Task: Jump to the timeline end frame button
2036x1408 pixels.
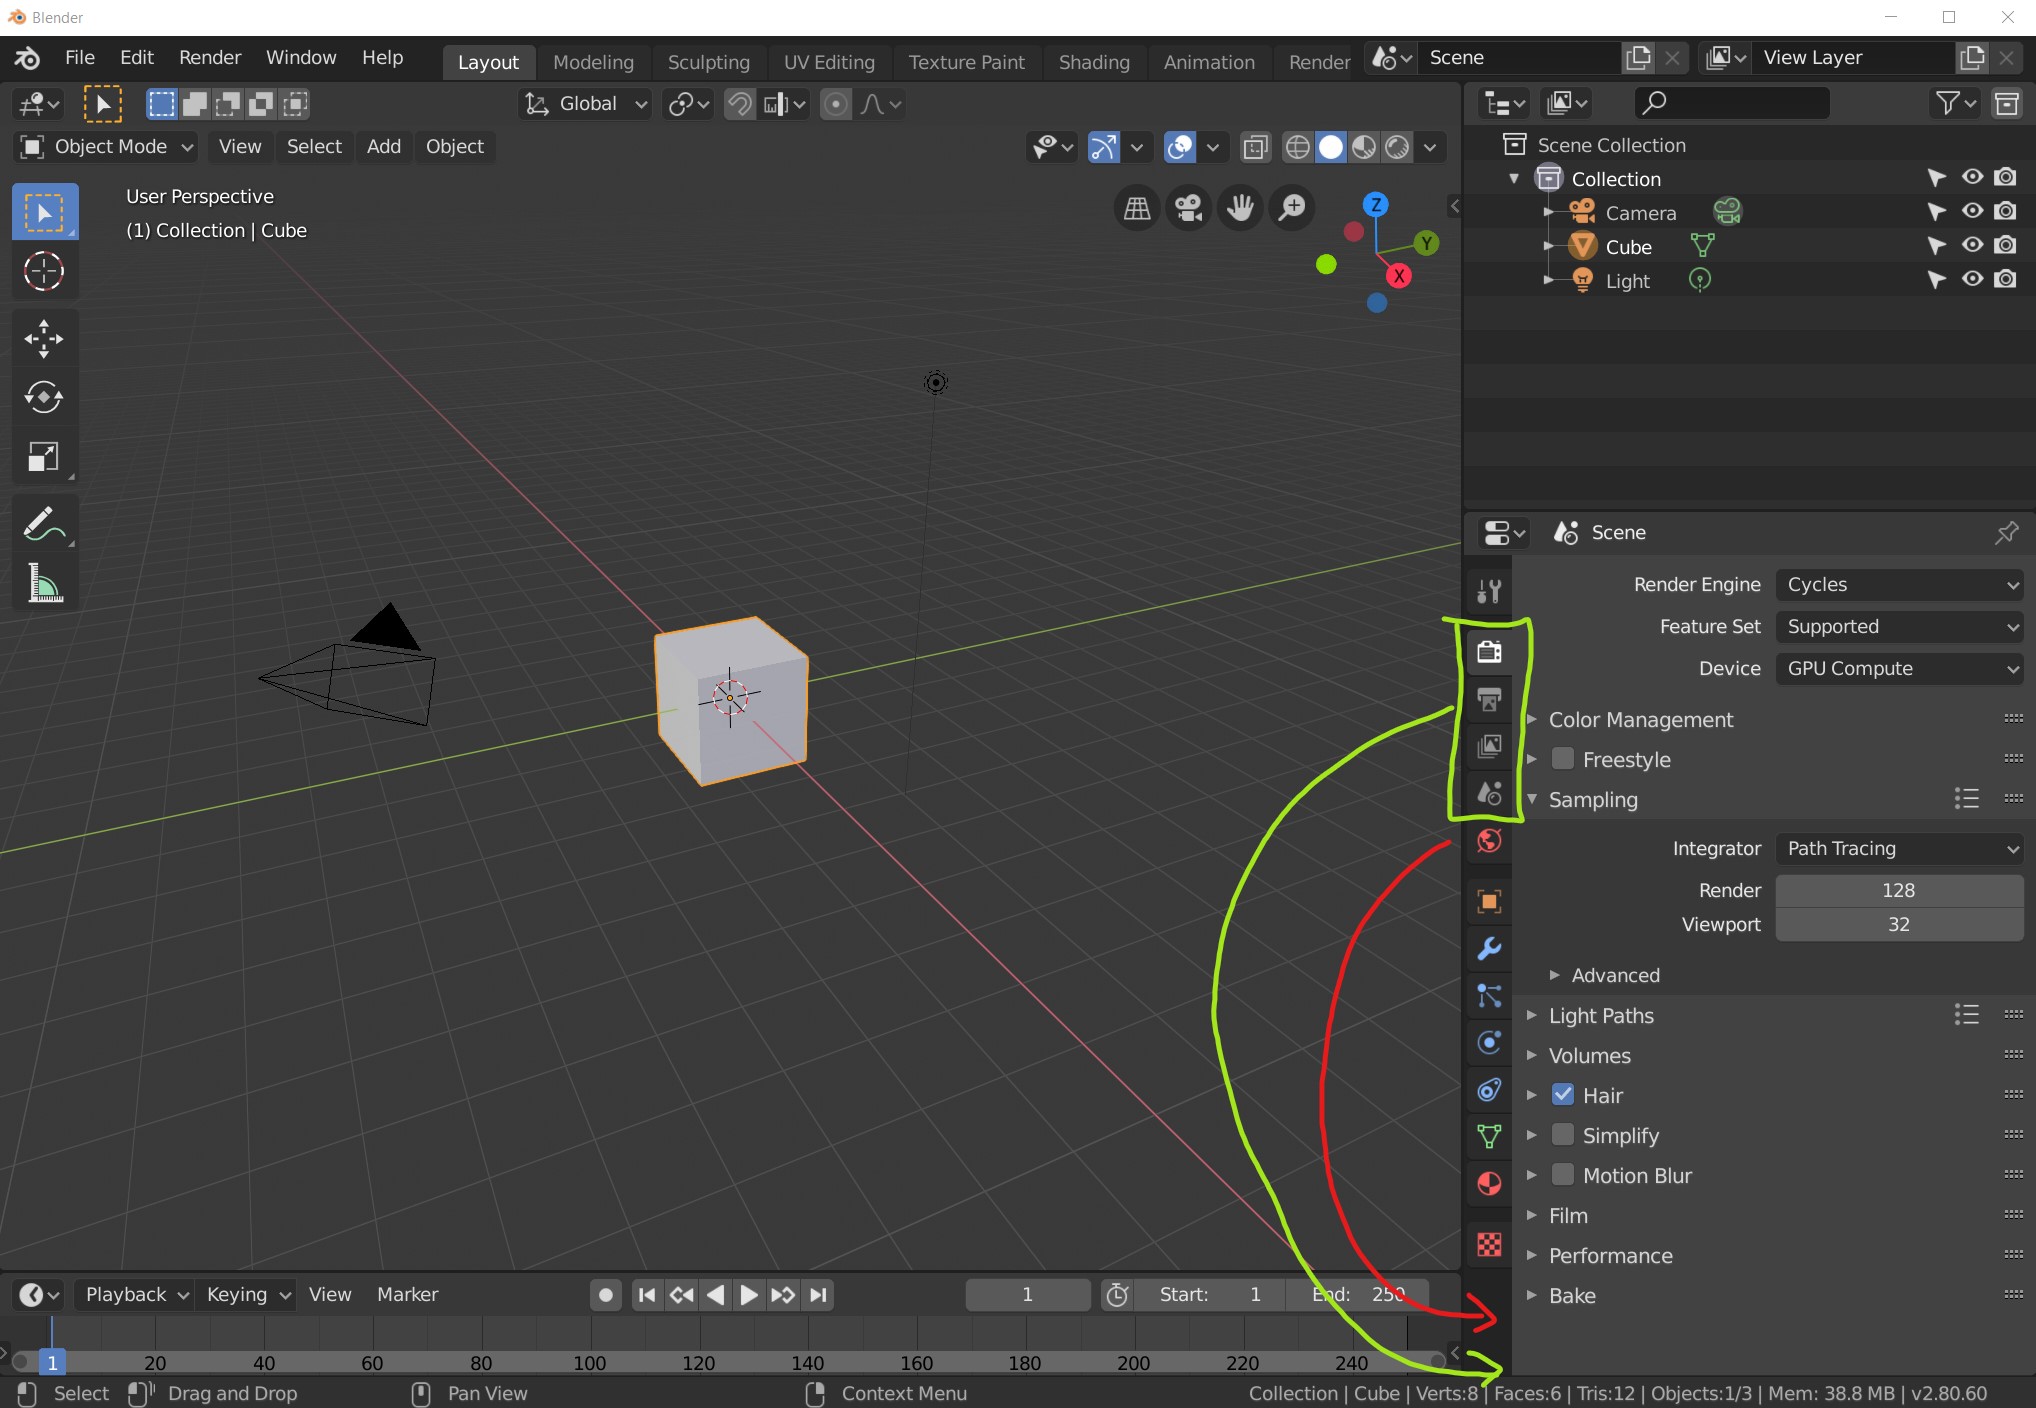Action: pyautogui.click(x=818, y=1295)
